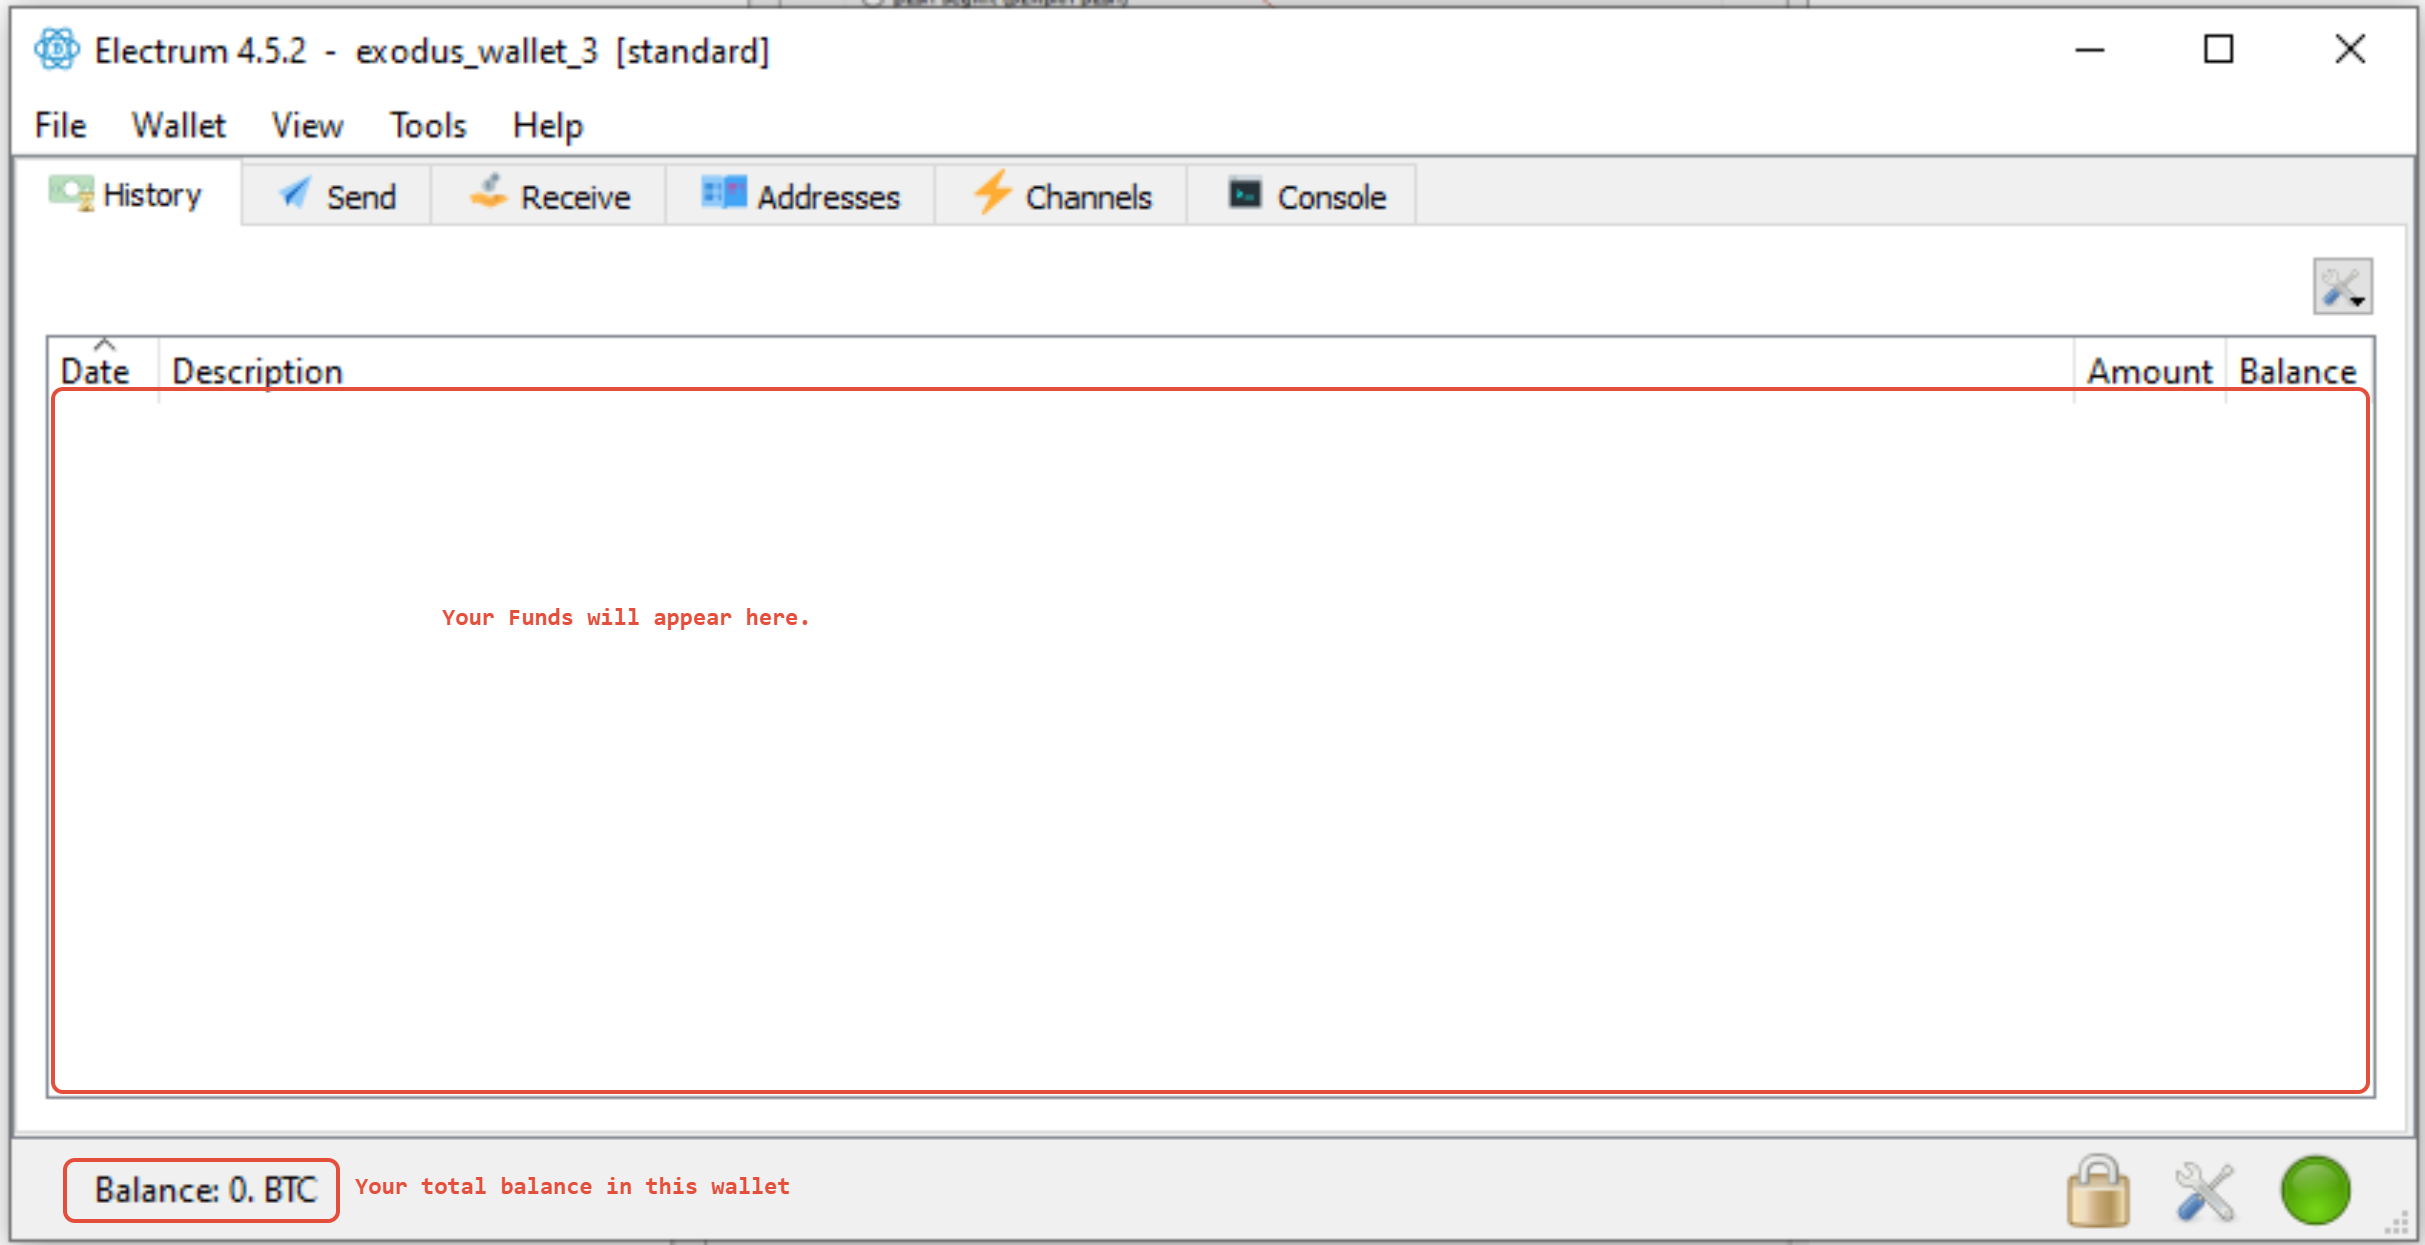Image resolution: width=2425 pixels, height=1245 pixels.
Task: Sort history by Date column header
Action: click(x=96, y=371)
